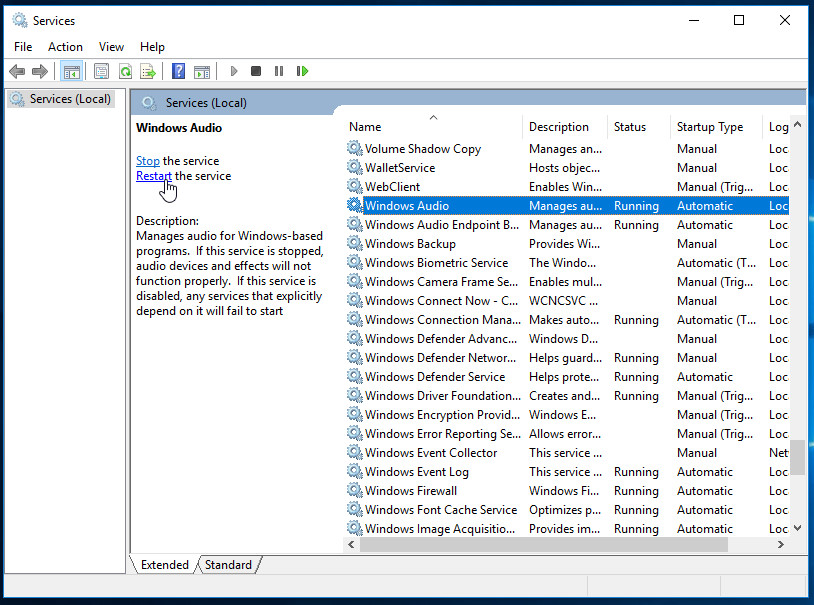Viewport: 814px width, 605px height.
Task: Click the Export List toolbar icon
Action: point(148,71)
